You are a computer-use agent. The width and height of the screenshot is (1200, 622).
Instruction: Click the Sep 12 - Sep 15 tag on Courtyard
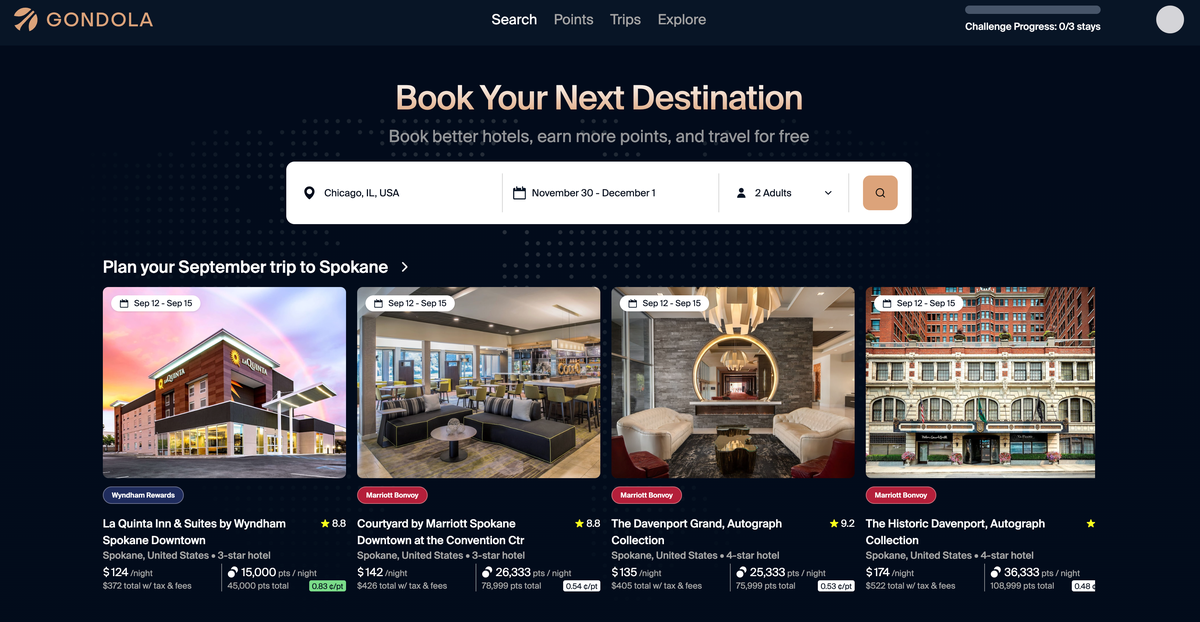(x=410, y=303)
